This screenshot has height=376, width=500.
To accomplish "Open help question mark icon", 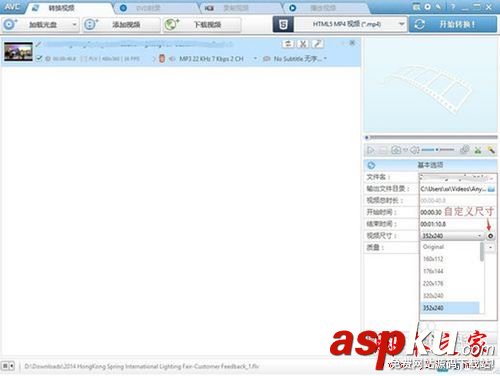I will pos(453,7).
